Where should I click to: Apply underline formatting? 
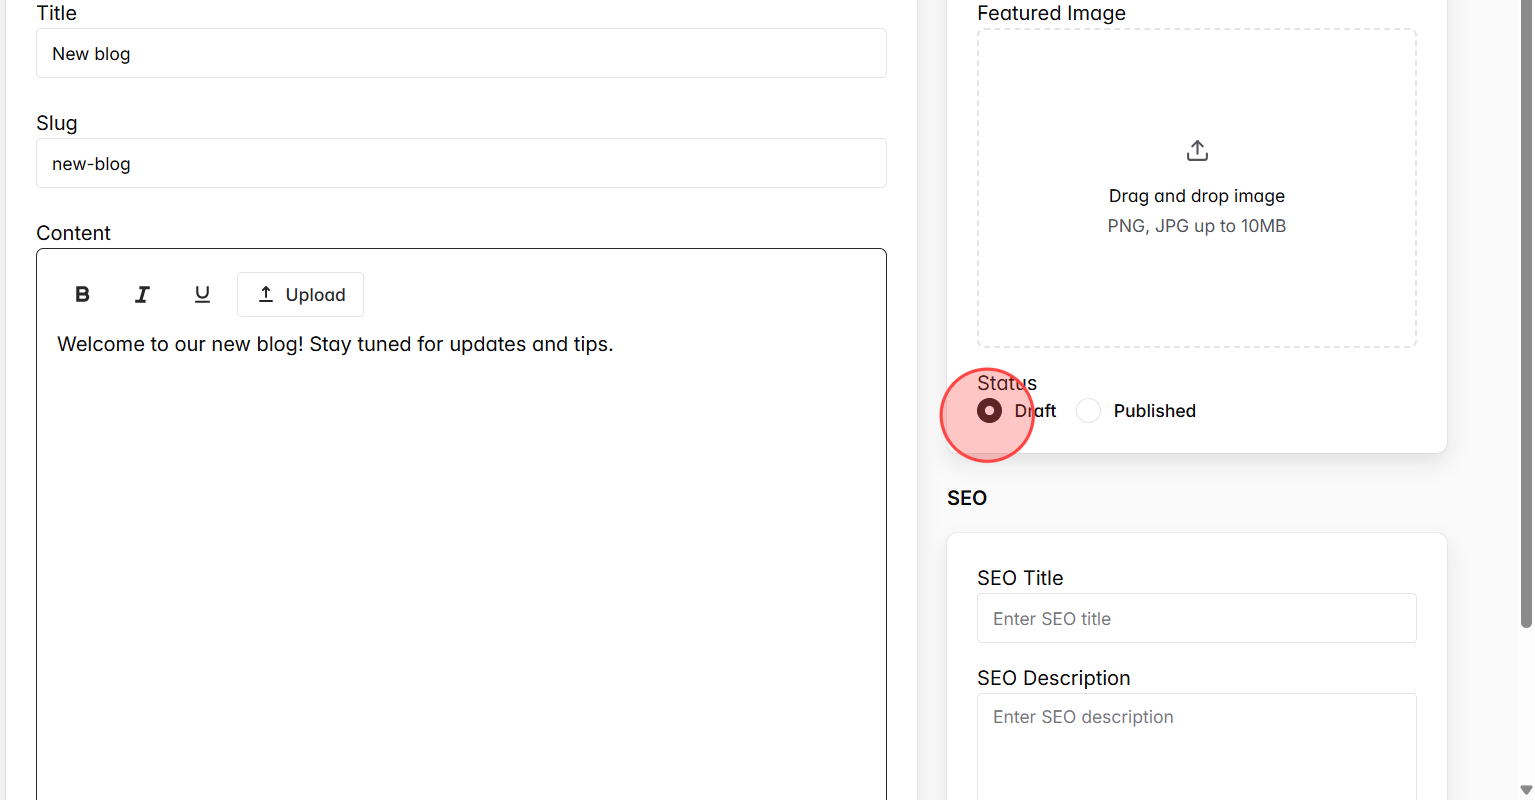[x=202, y=294]
